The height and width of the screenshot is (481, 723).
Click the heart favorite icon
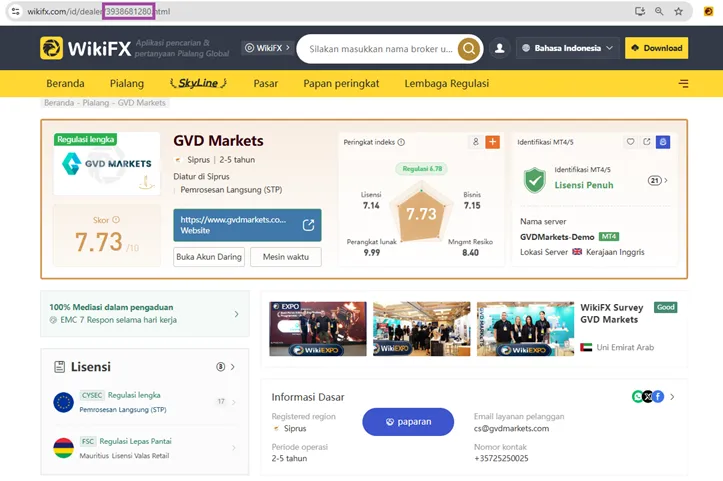pyautogui.click(x=630, y=142)
